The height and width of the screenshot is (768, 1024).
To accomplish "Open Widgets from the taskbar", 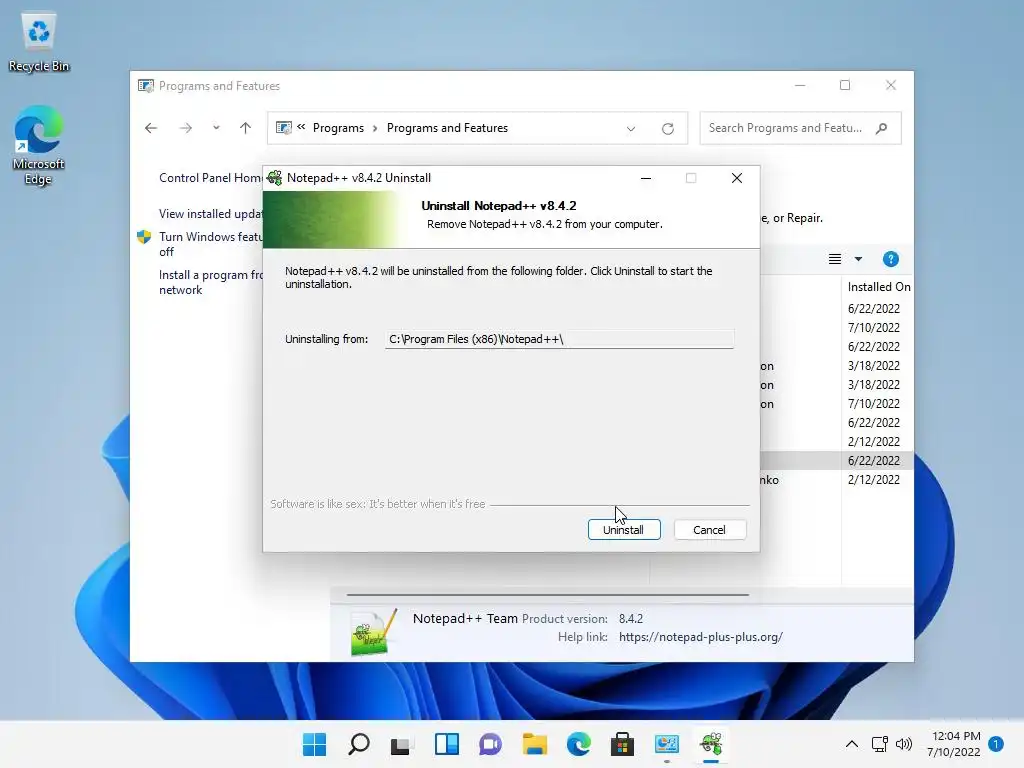I will point(447,744).
